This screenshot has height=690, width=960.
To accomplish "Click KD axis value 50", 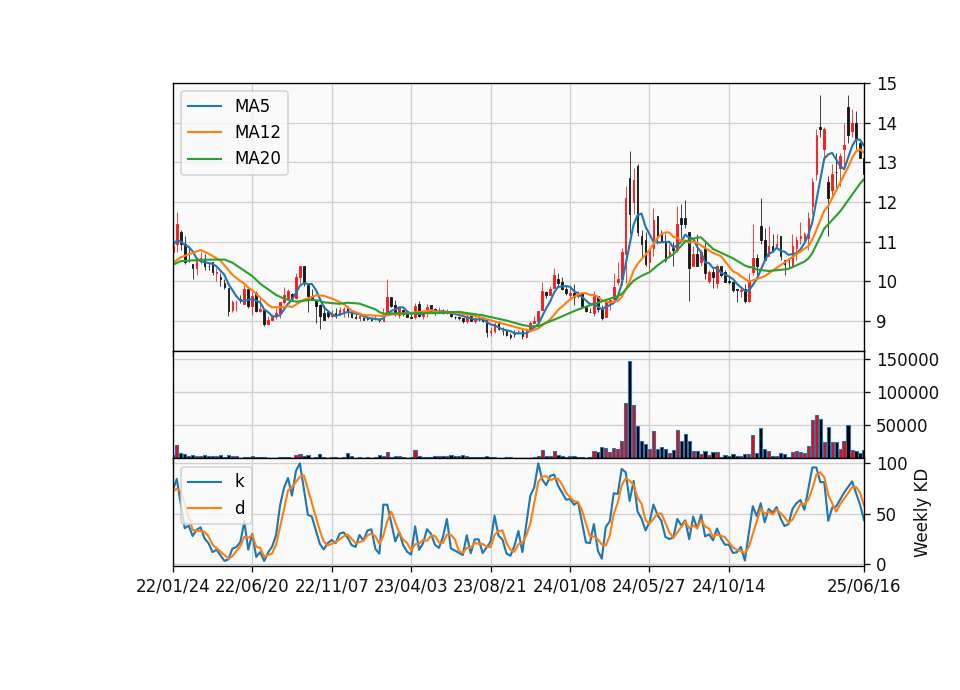I will coord(887,515).
